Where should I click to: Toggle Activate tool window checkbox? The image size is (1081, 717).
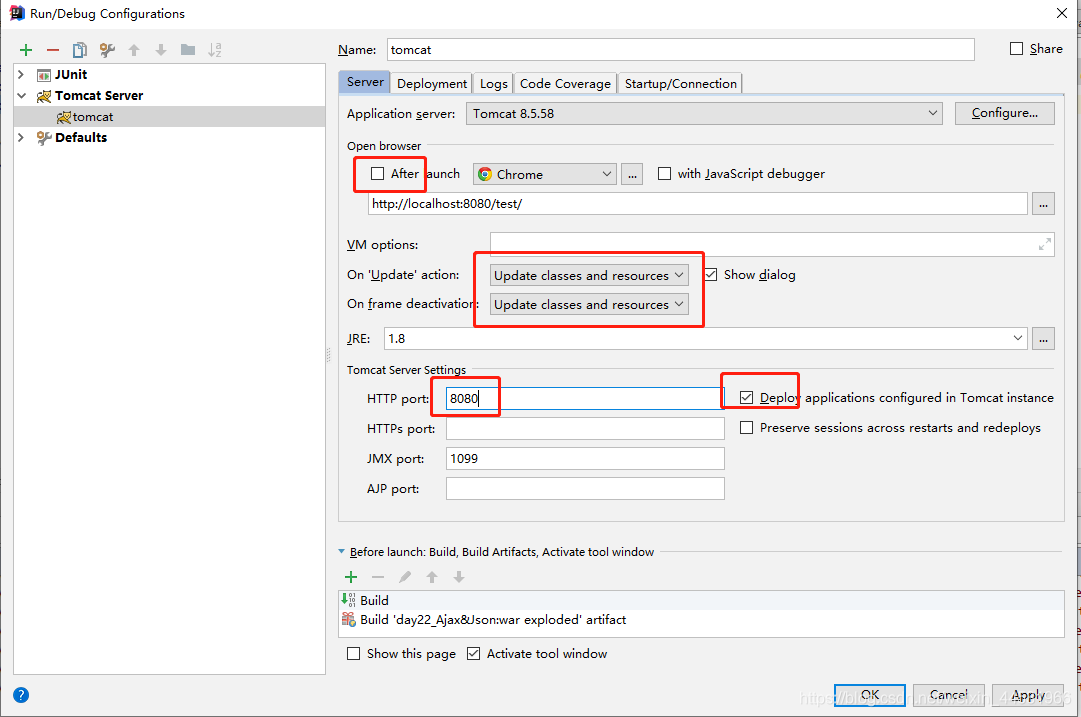[473, 654]
